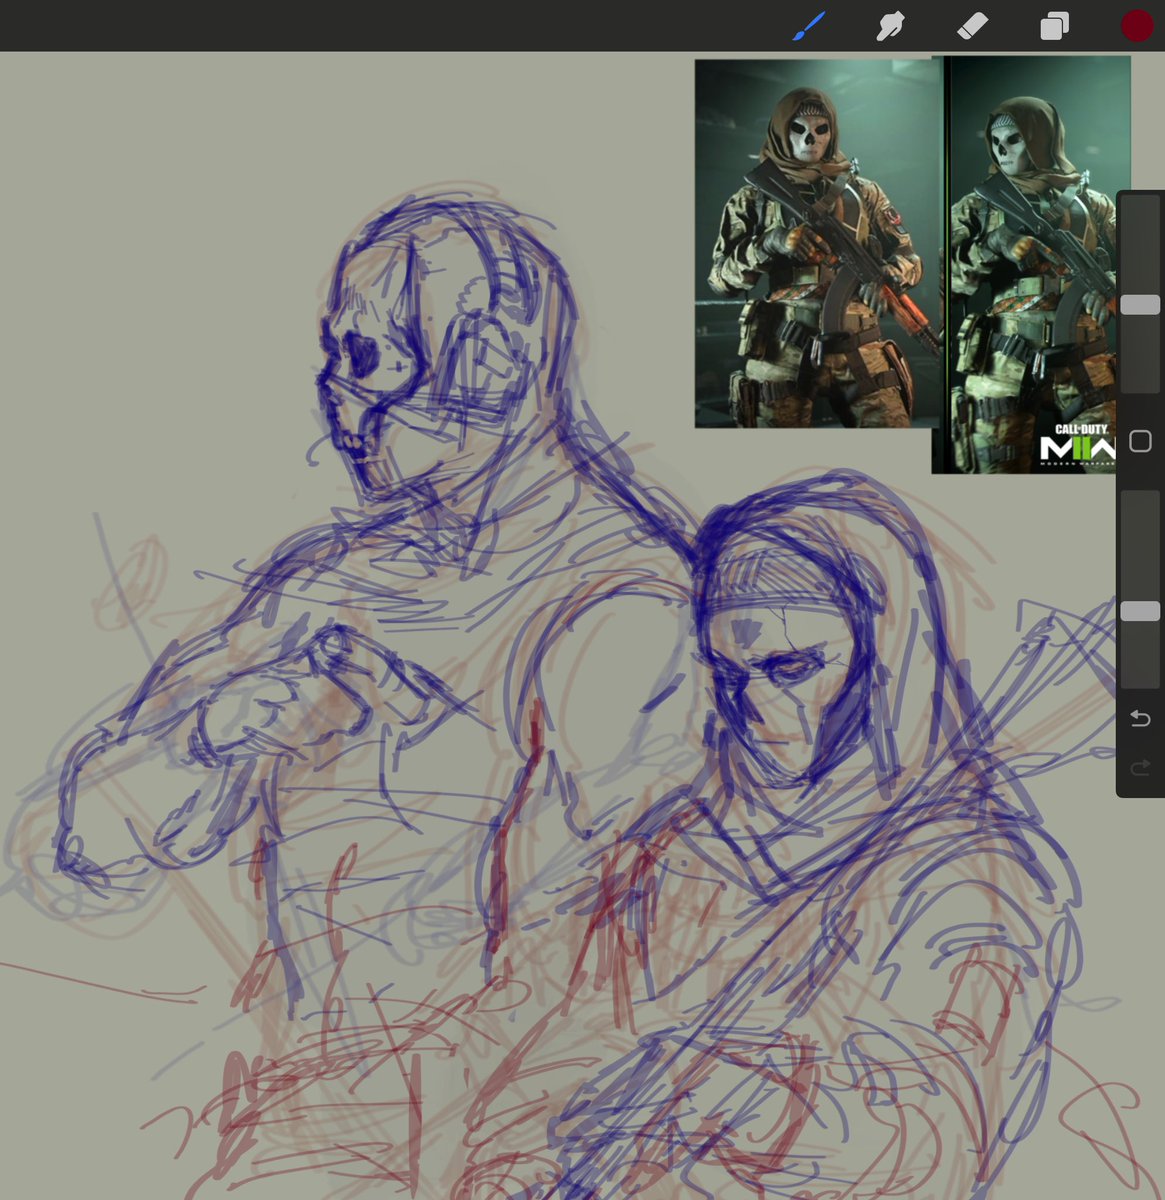This screenshot has height=1200, width=1165.
Task: Open the Layers panel
Action: [1054, 26]
